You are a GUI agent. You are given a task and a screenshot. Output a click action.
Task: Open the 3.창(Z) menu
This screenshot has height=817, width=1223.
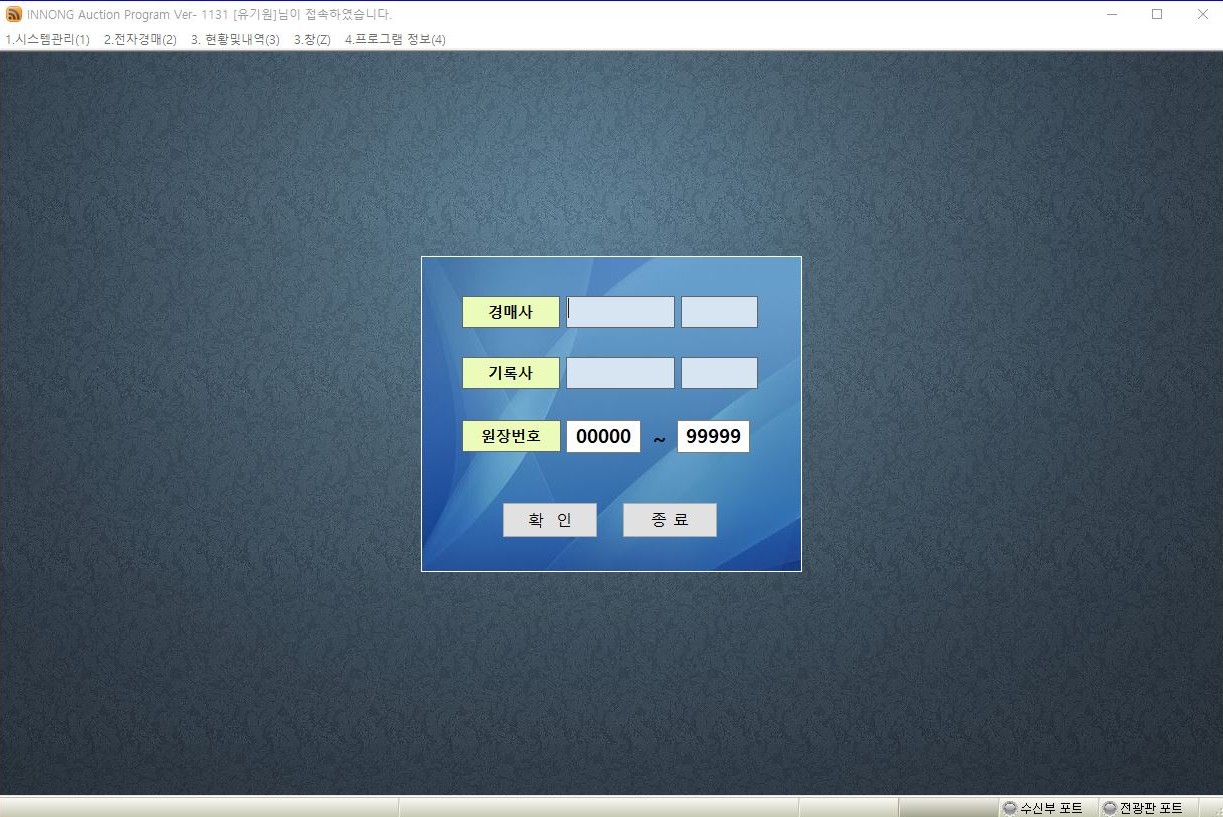312,40
